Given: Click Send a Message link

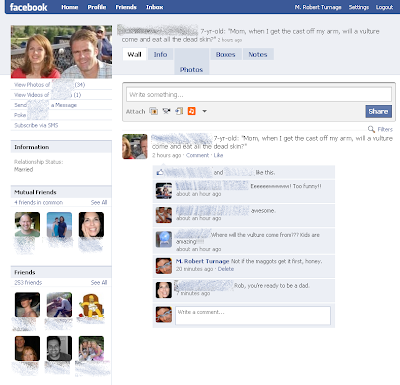Looking at the screenshot, I should (x=45, y=105).
